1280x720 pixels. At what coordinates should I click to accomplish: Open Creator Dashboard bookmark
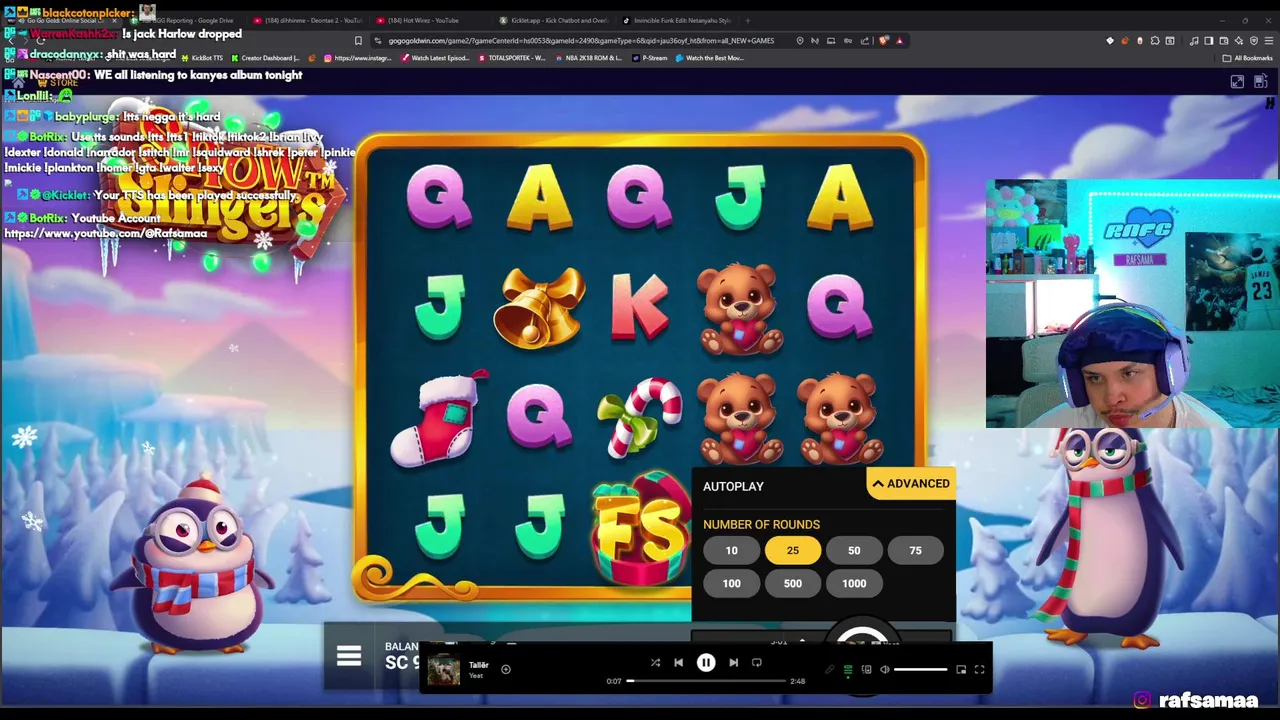click(x=267, y=58)
